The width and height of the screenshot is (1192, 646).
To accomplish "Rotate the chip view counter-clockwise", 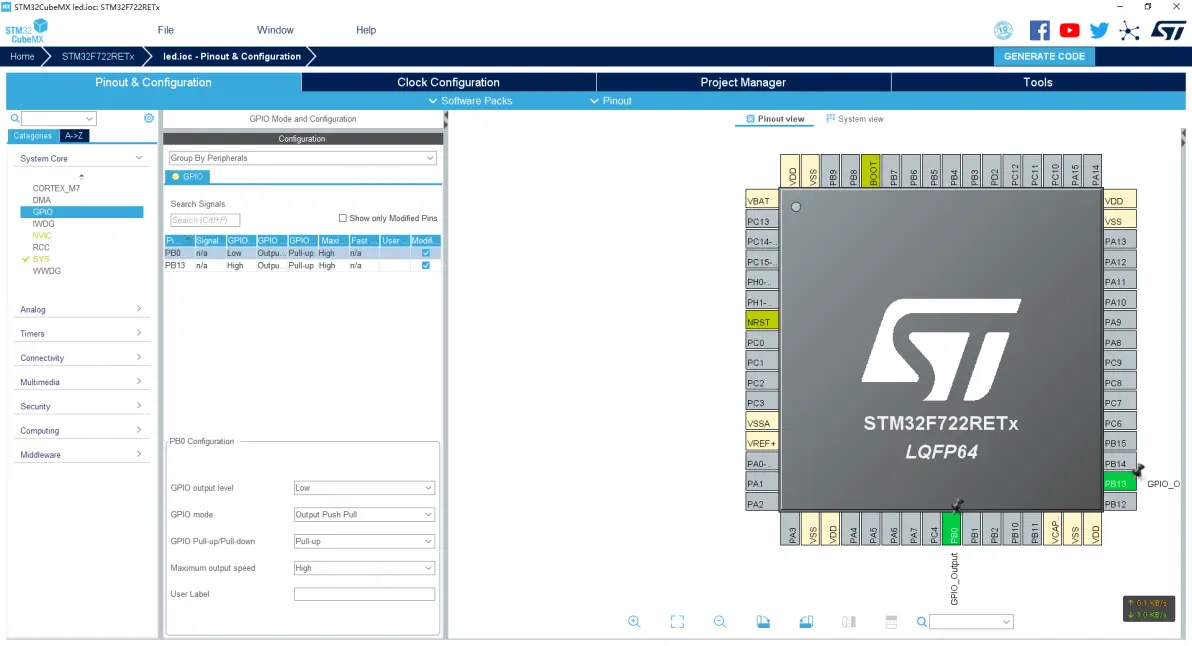I will [x=806, y=622].
